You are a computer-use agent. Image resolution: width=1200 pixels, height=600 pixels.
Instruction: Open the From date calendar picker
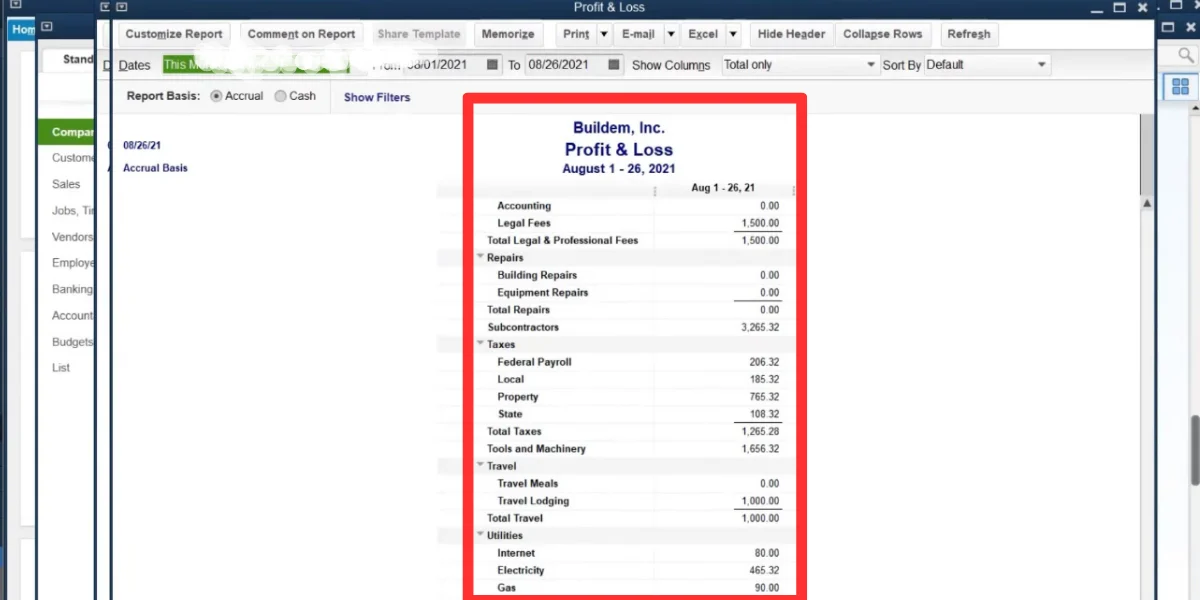pyautogui.click(x=492, y=65)
